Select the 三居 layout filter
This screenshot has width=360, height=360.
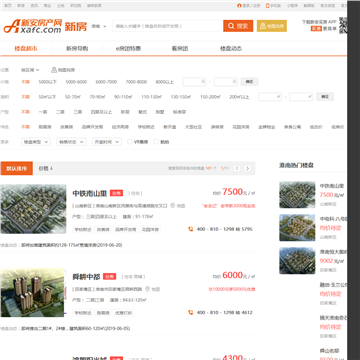point(78,112)
